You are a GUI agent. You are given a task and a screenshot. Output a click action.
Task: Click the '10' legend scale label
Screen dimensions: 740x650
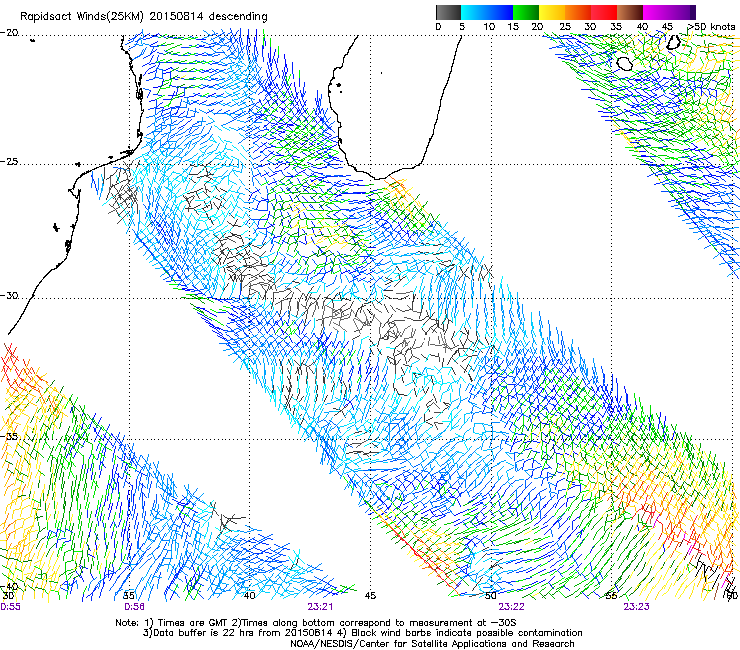pos(489,27)
